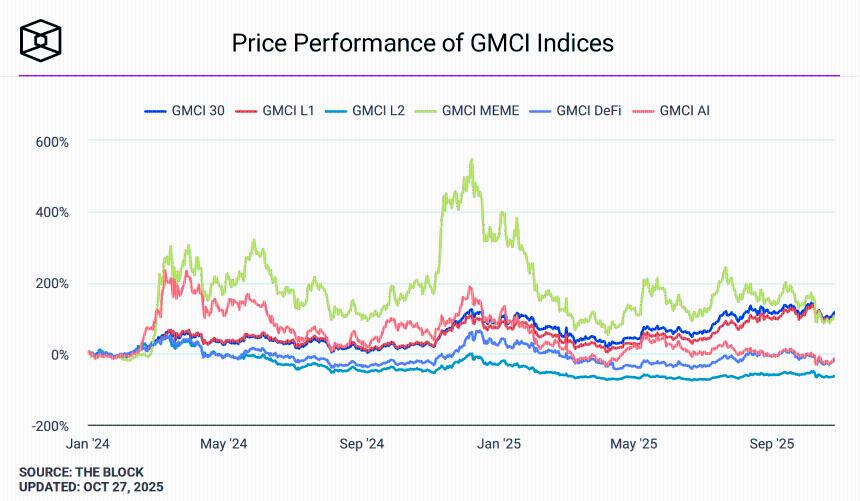
Task: Click the 200% y-axis tick label
Action: pos(52,284)
